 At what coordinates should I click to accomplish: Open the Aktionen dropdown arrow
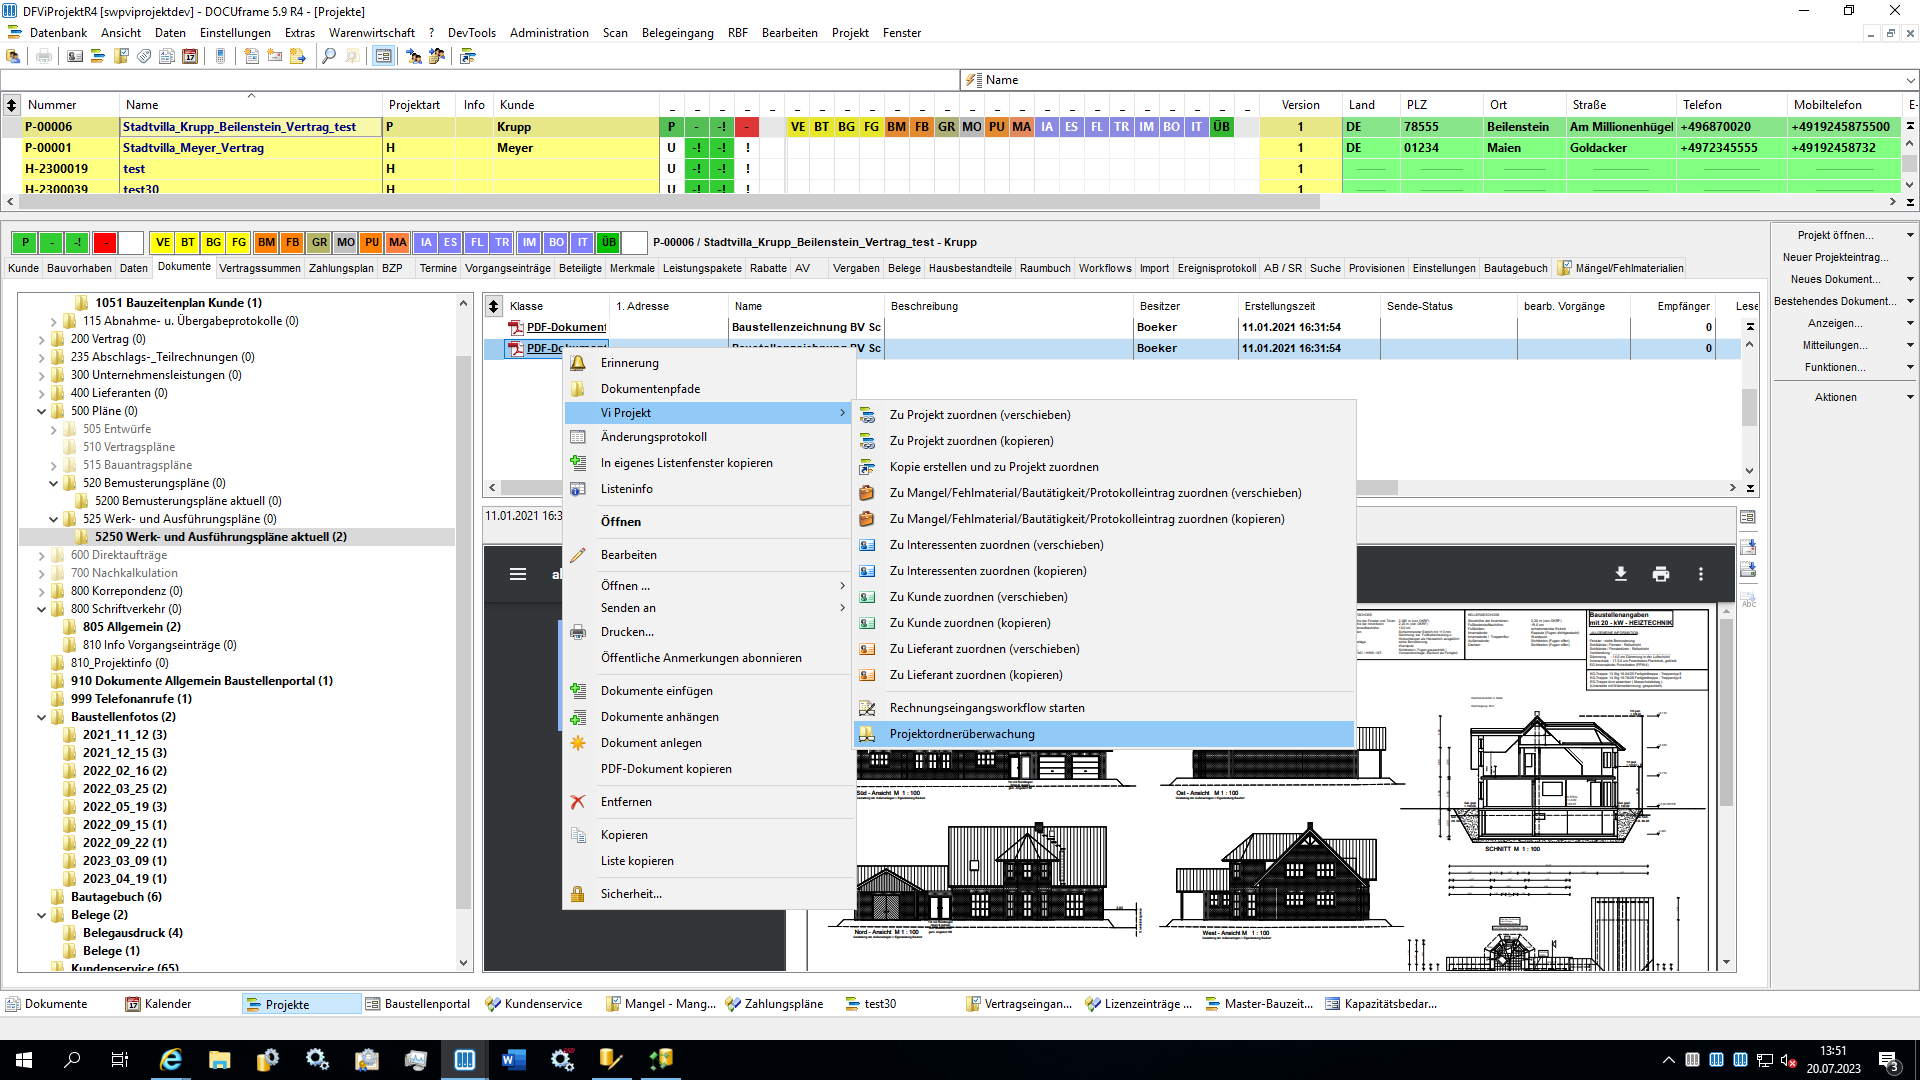(x=1910, y=398)
